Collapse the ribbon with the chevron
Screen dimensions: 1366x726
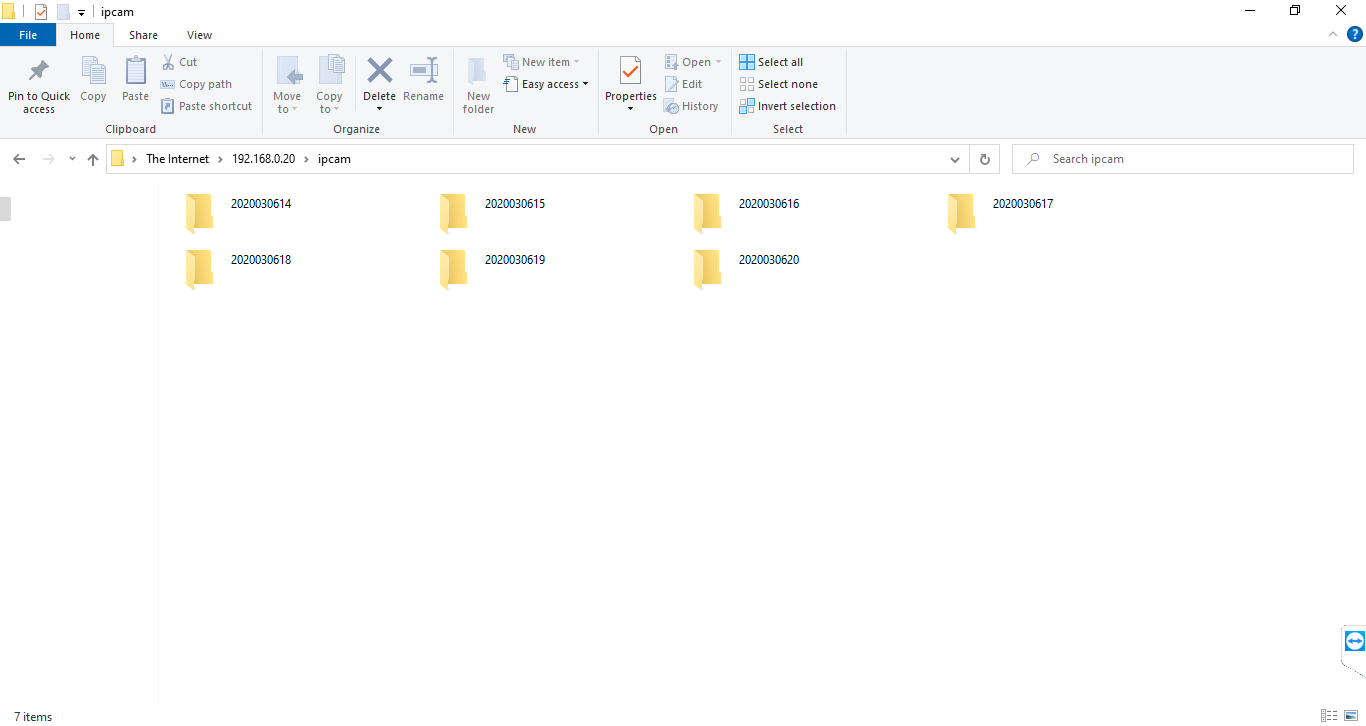1332,34
